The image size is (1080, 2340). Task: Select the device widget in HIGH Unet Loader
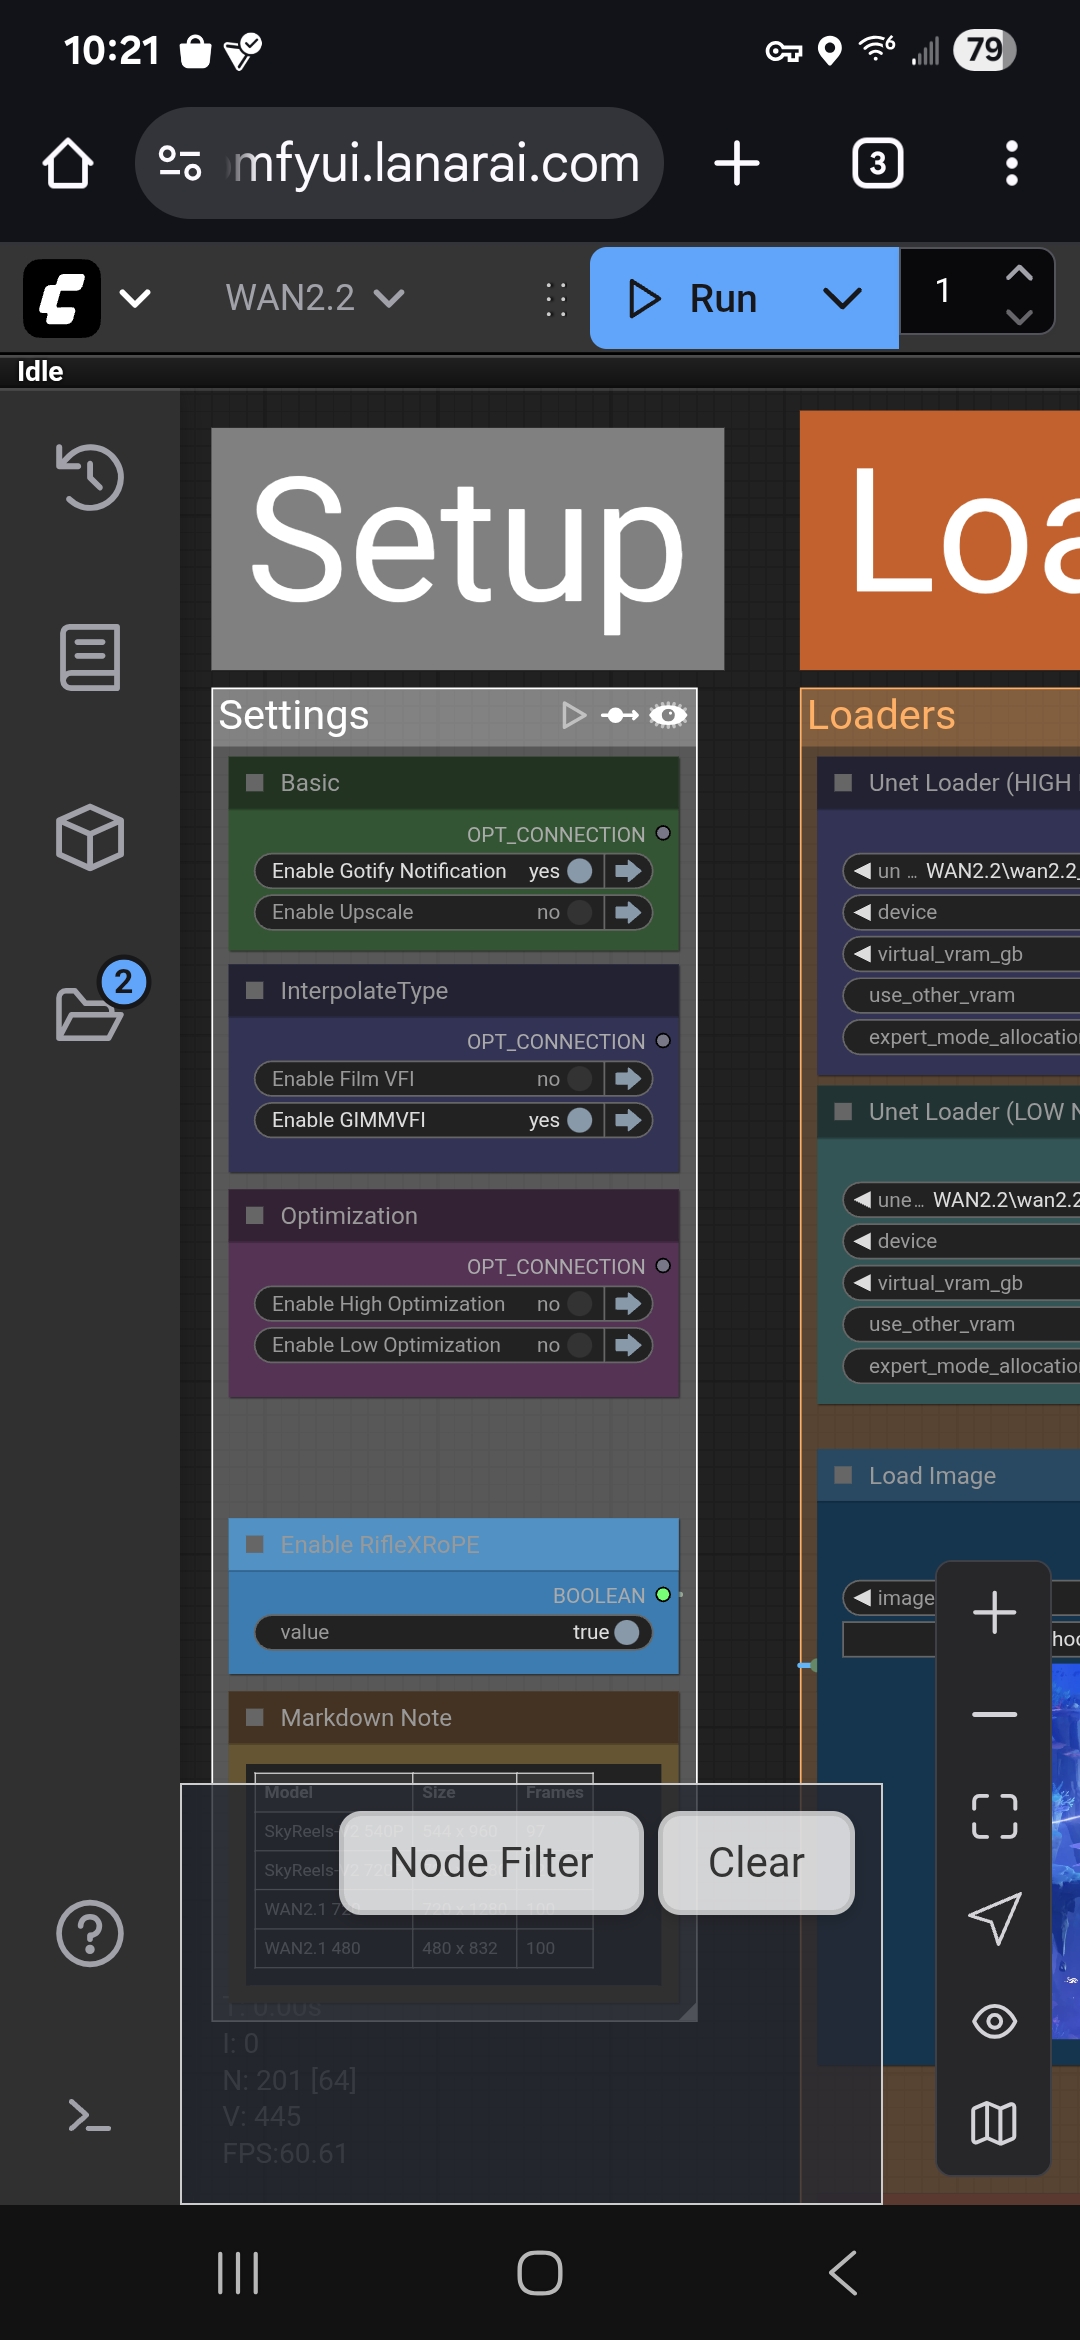(962, 912)
